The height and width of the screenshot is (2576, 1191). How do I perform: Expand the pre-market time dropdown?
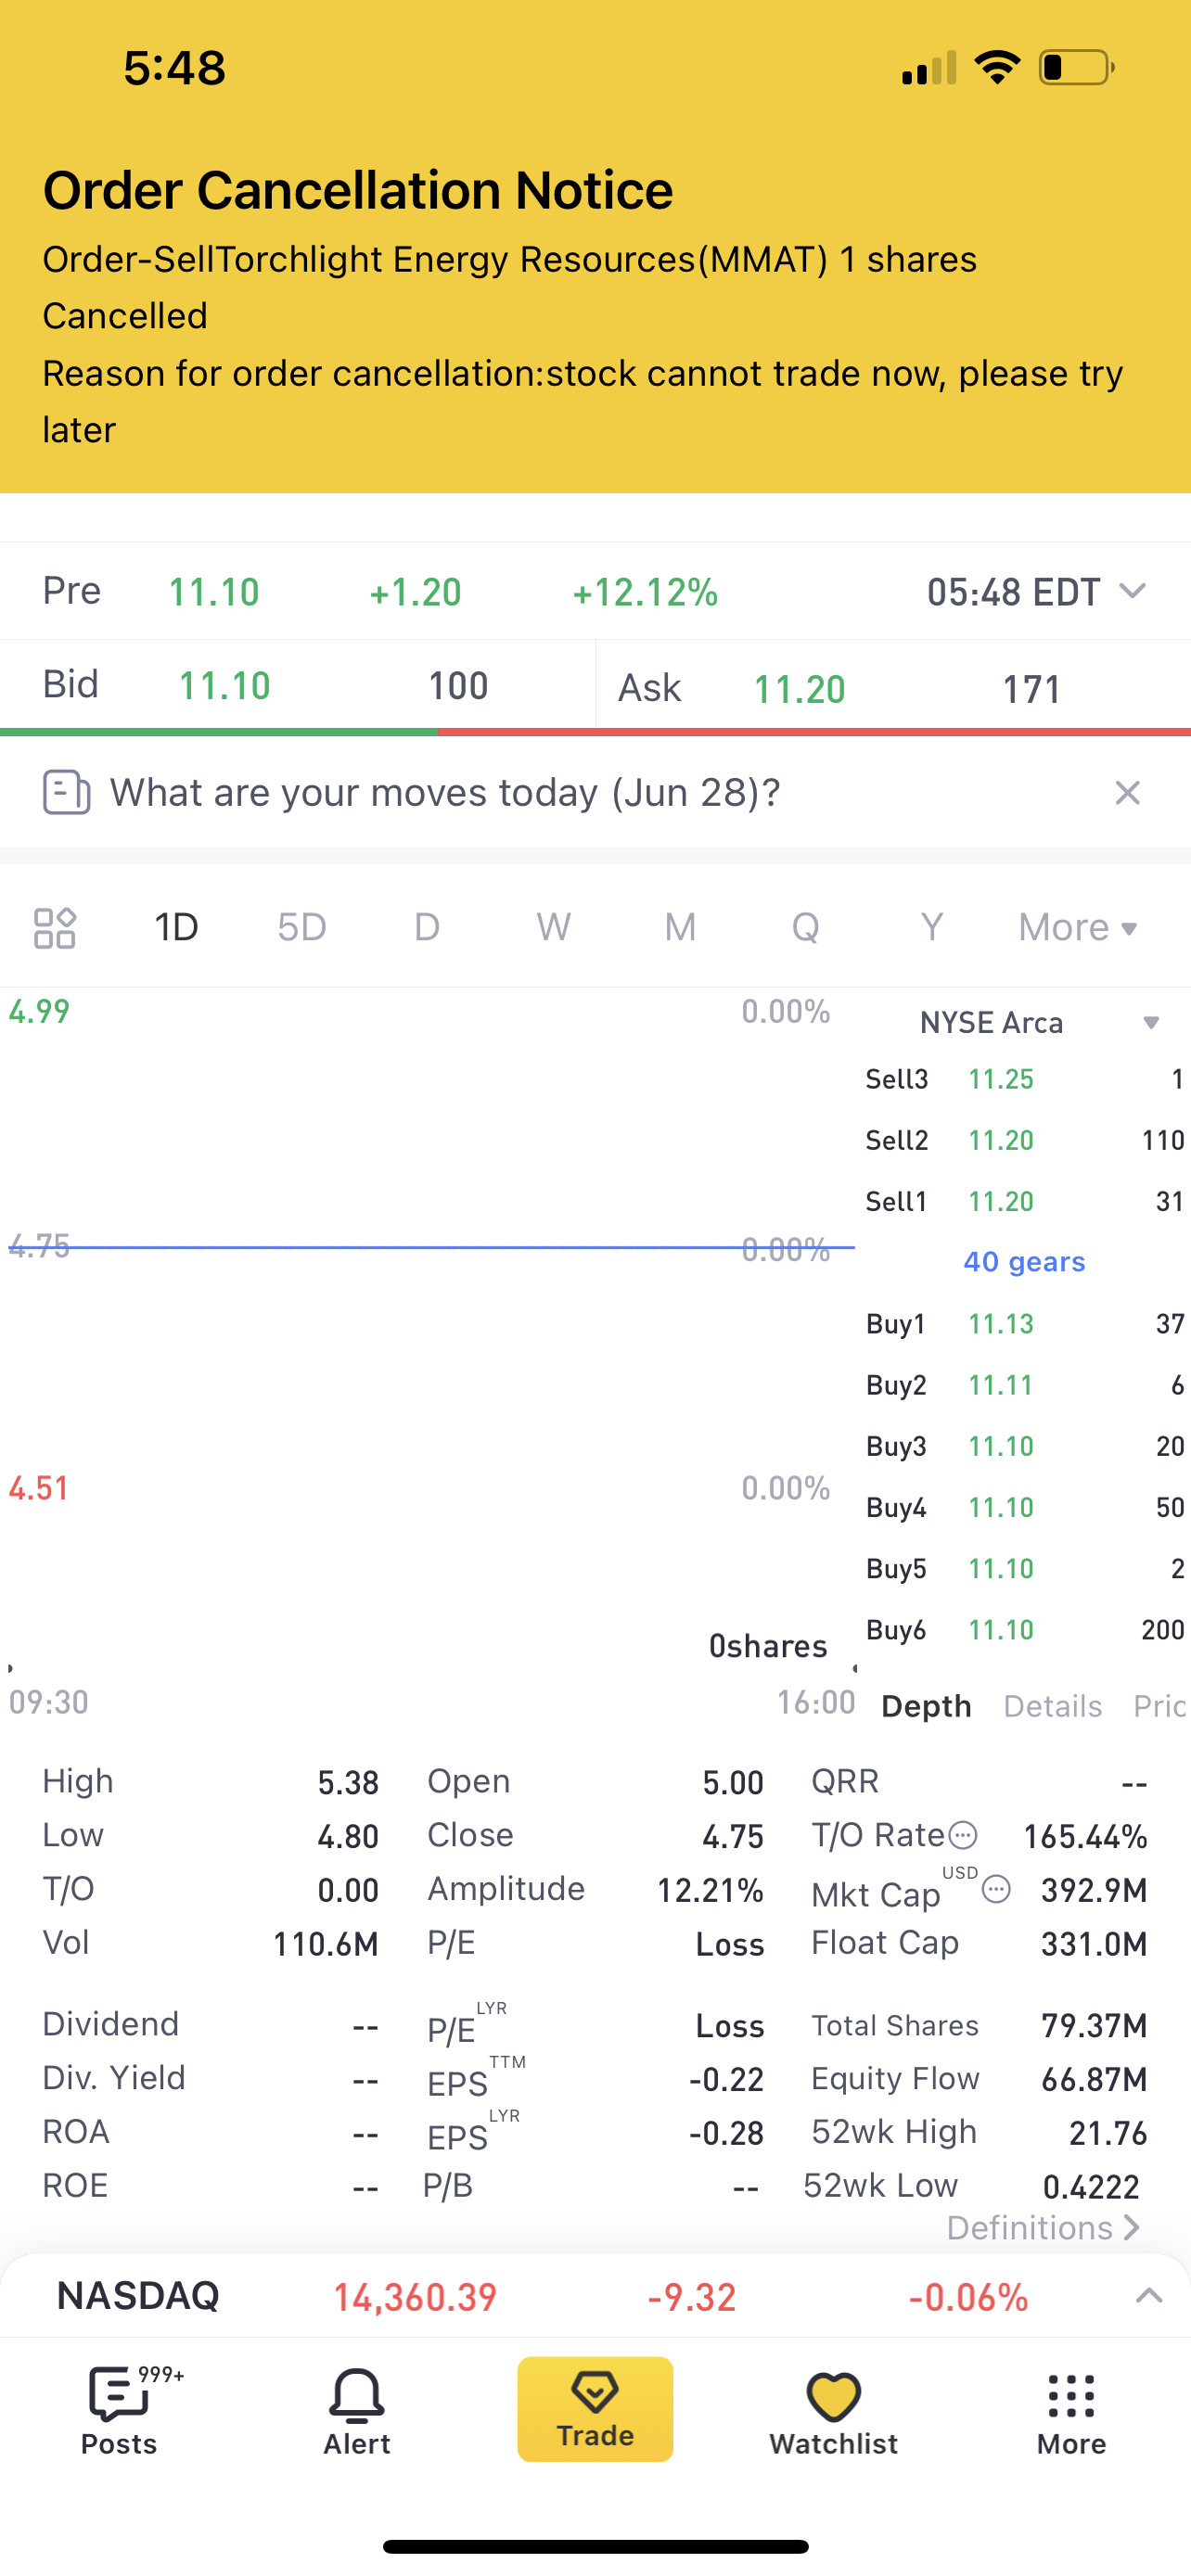(1131, 591)
